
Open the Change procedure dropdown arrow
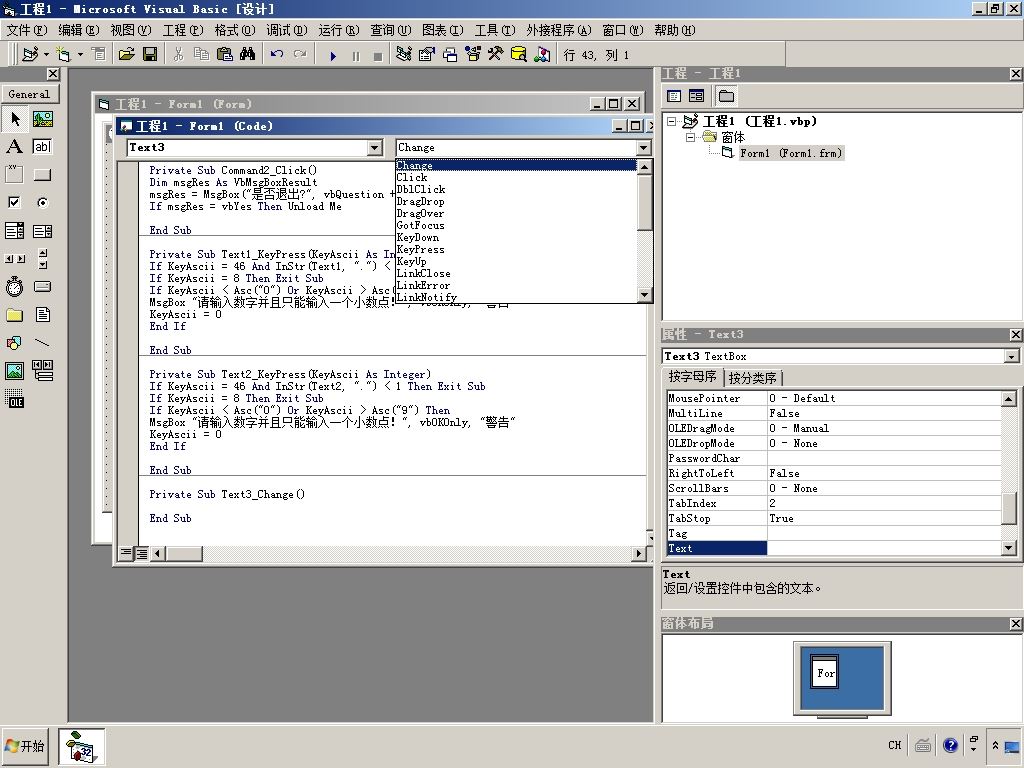click(x=643, y=148)
